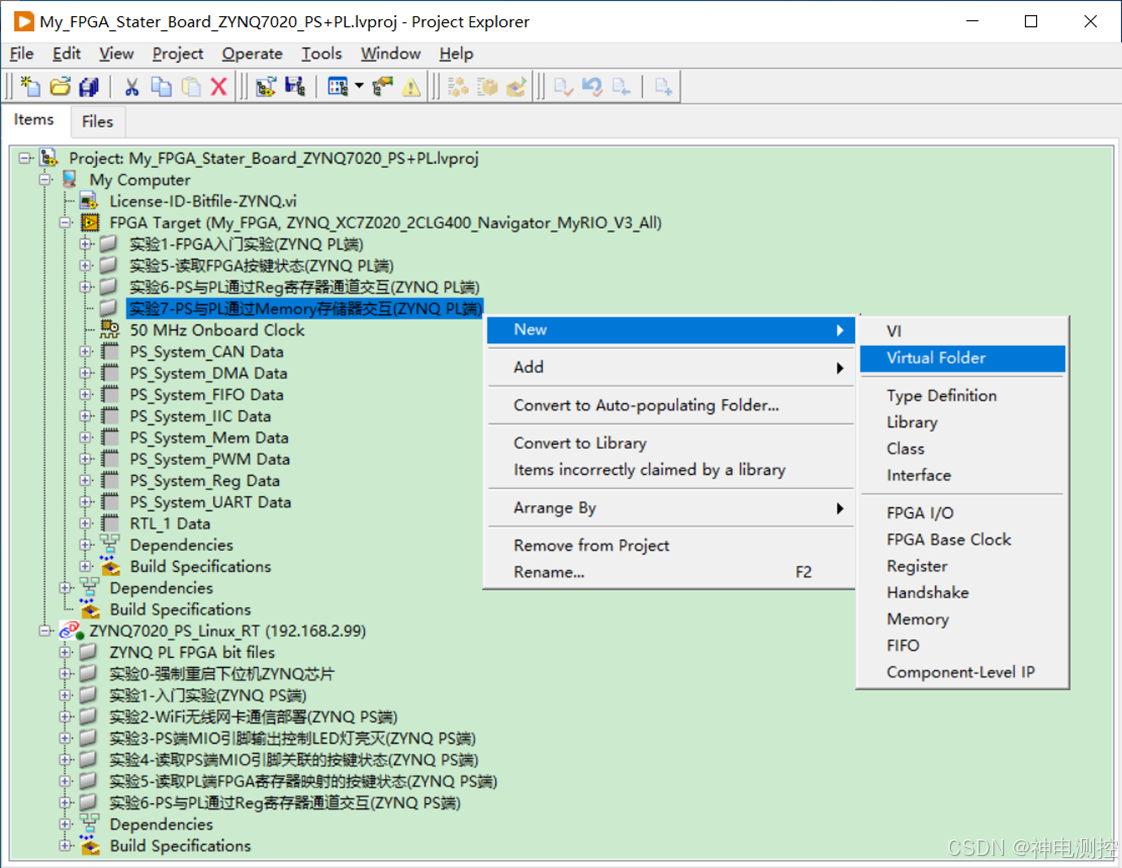This screenshot has width=1122, height=868.
Task: Collapse the My Computer tree node
Action: click(x=45, y=180)
